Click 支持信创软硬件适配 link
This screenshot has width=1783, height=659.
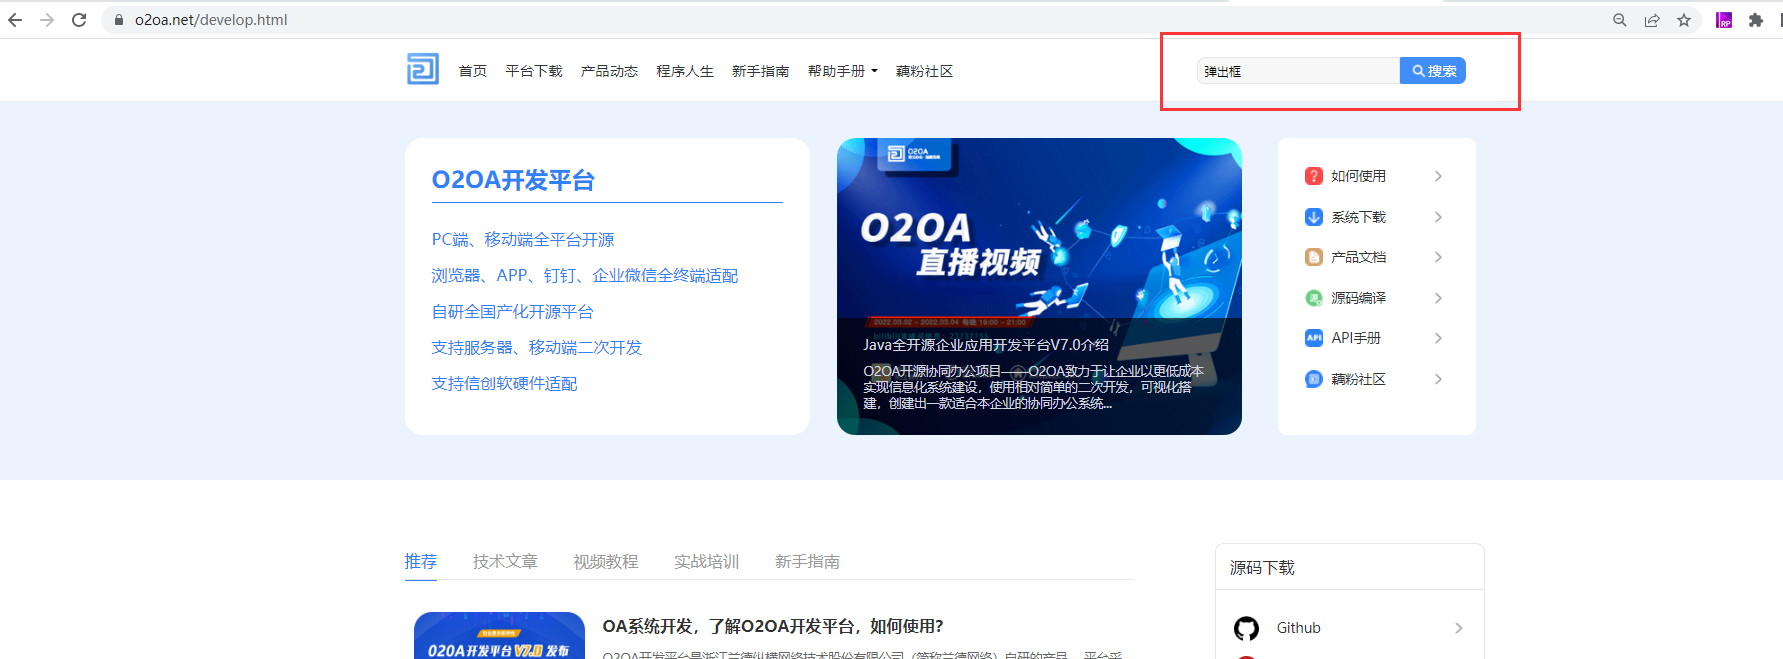pos(504,384)
